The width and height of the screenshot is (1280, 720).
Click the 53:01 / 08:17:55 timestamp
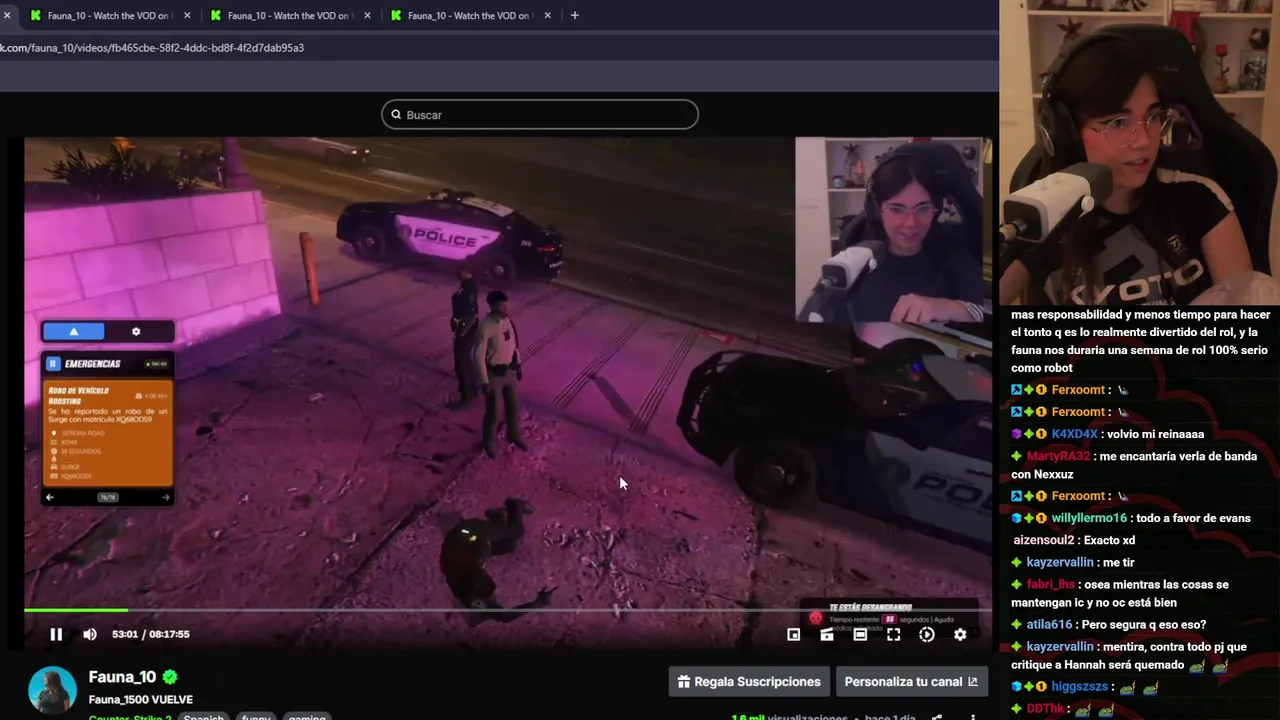pos(151,634)
